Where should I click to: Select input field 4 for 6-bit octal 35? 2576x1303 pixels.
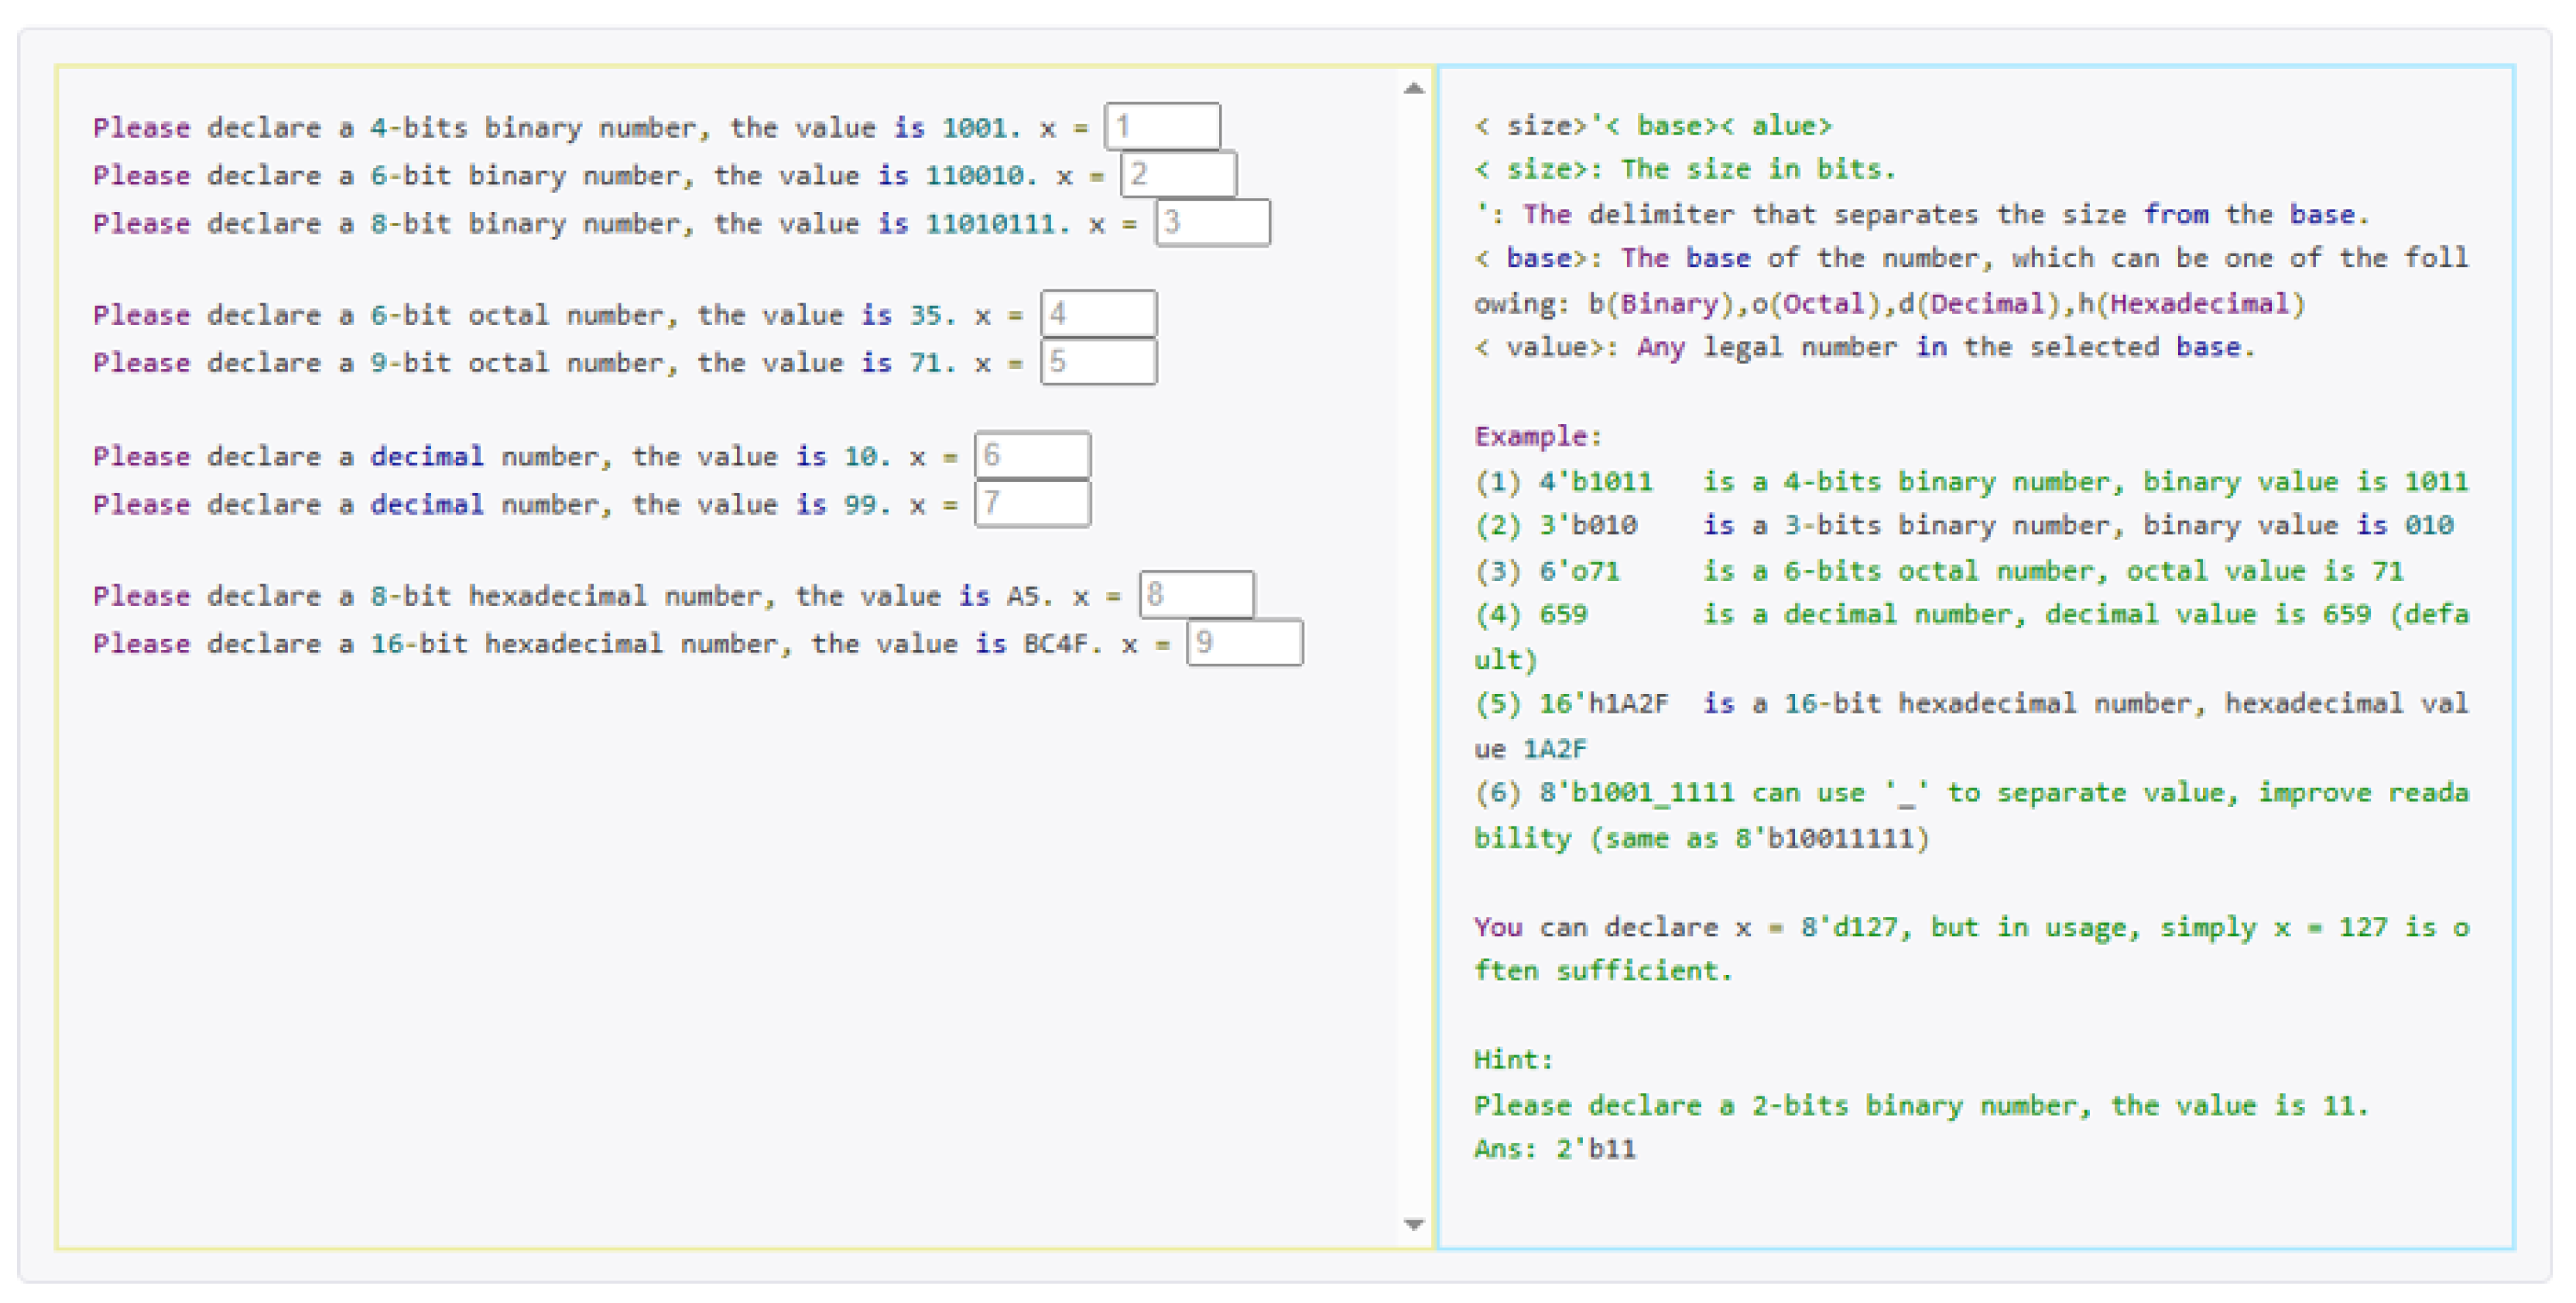[x=1098, y=314]
